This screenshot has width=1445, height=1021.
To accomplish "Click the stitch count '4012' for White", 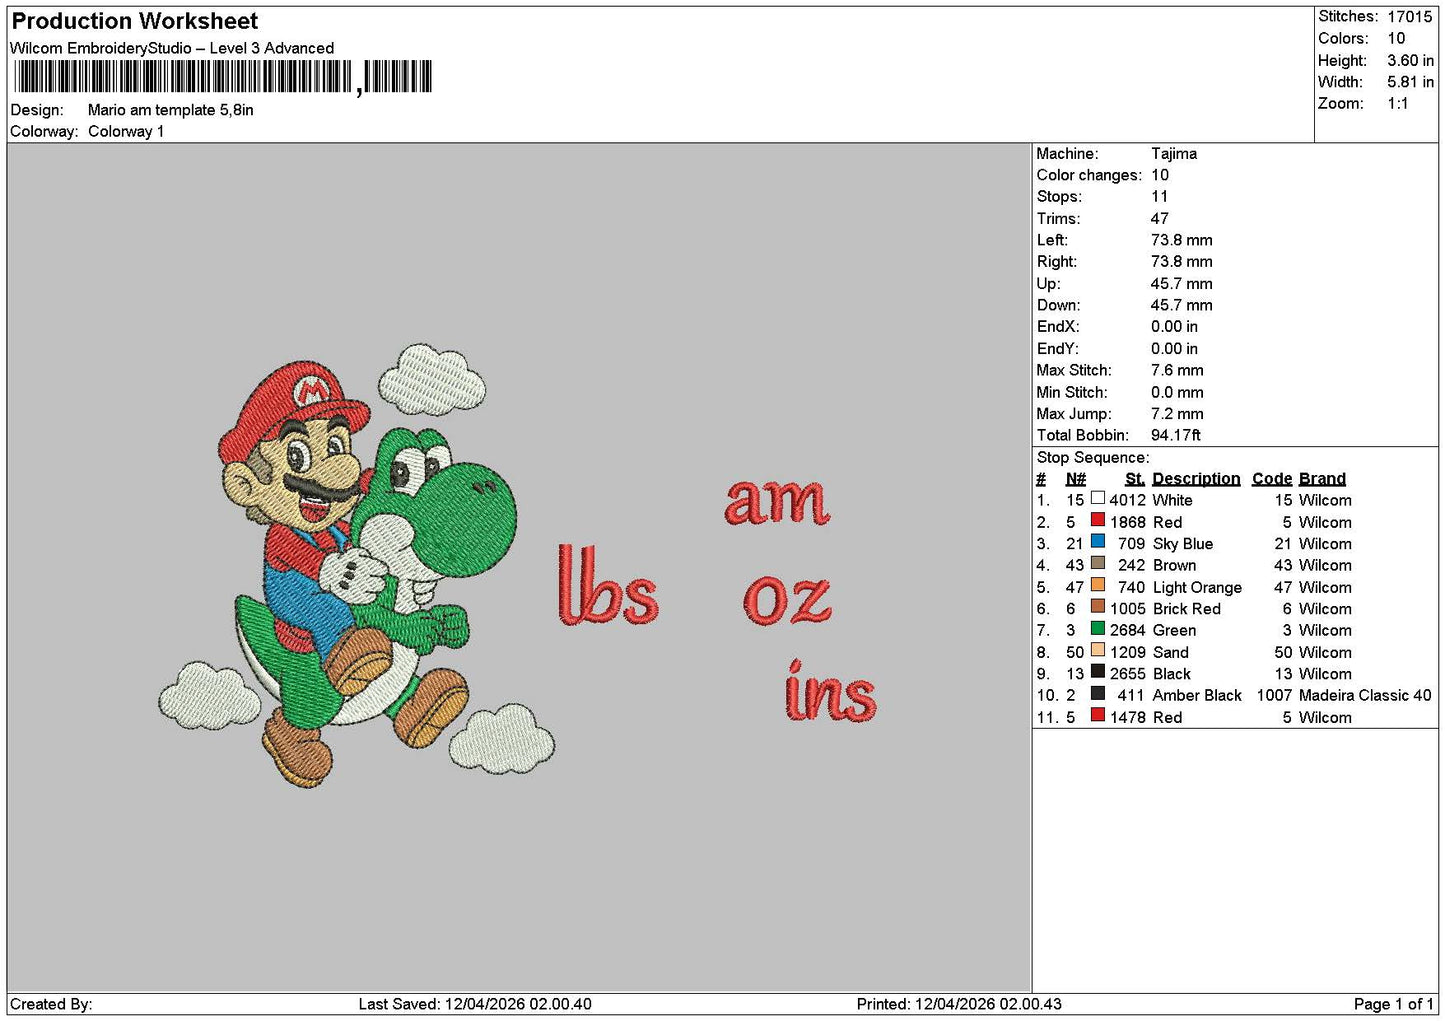I will (1127, 500).
